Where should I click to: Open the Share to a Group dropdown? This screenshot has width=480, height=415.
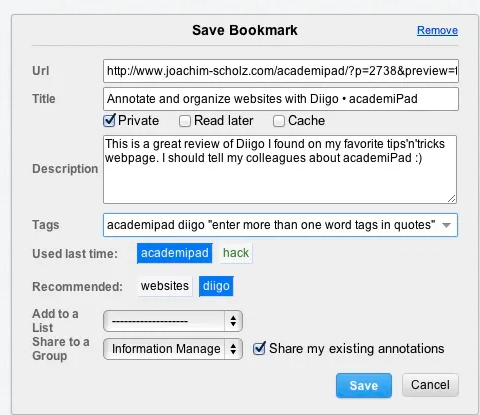pyautogui.click(x=173, y=349)
